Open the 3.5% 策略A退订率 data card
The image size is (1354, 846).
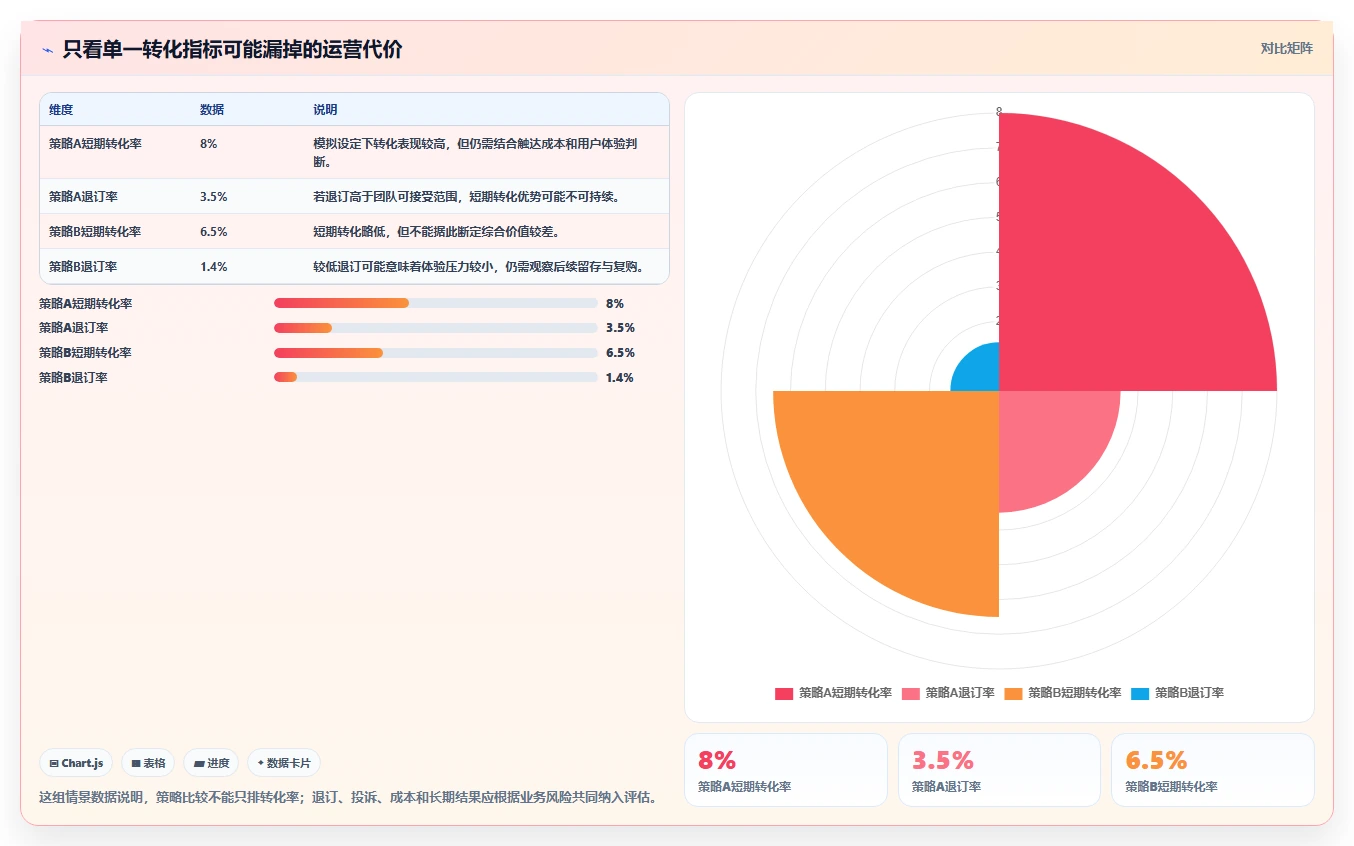point(998,770)
